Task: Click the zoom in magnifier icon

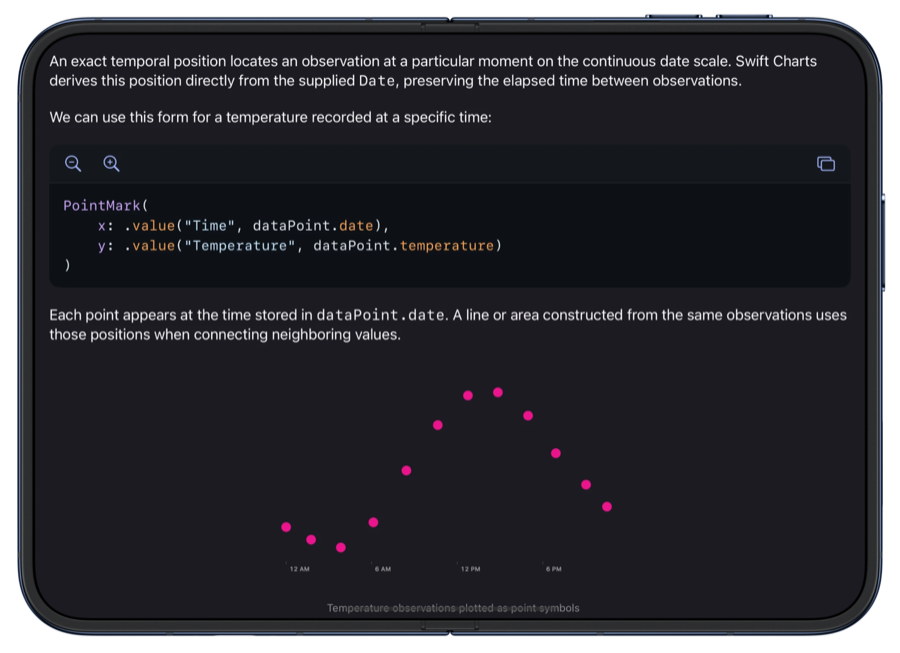Action: [x=111, y=164]
